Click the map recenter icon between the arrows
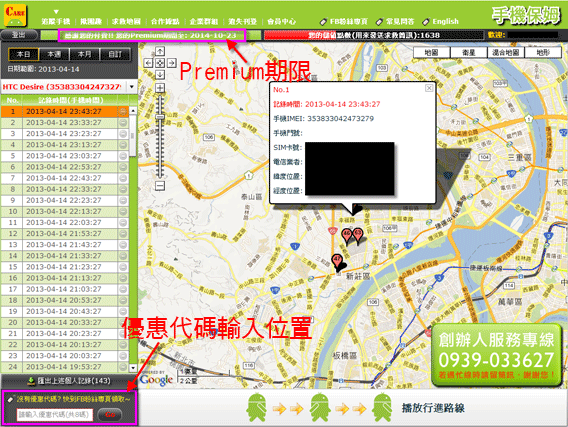568x427 pixels. 160,63
